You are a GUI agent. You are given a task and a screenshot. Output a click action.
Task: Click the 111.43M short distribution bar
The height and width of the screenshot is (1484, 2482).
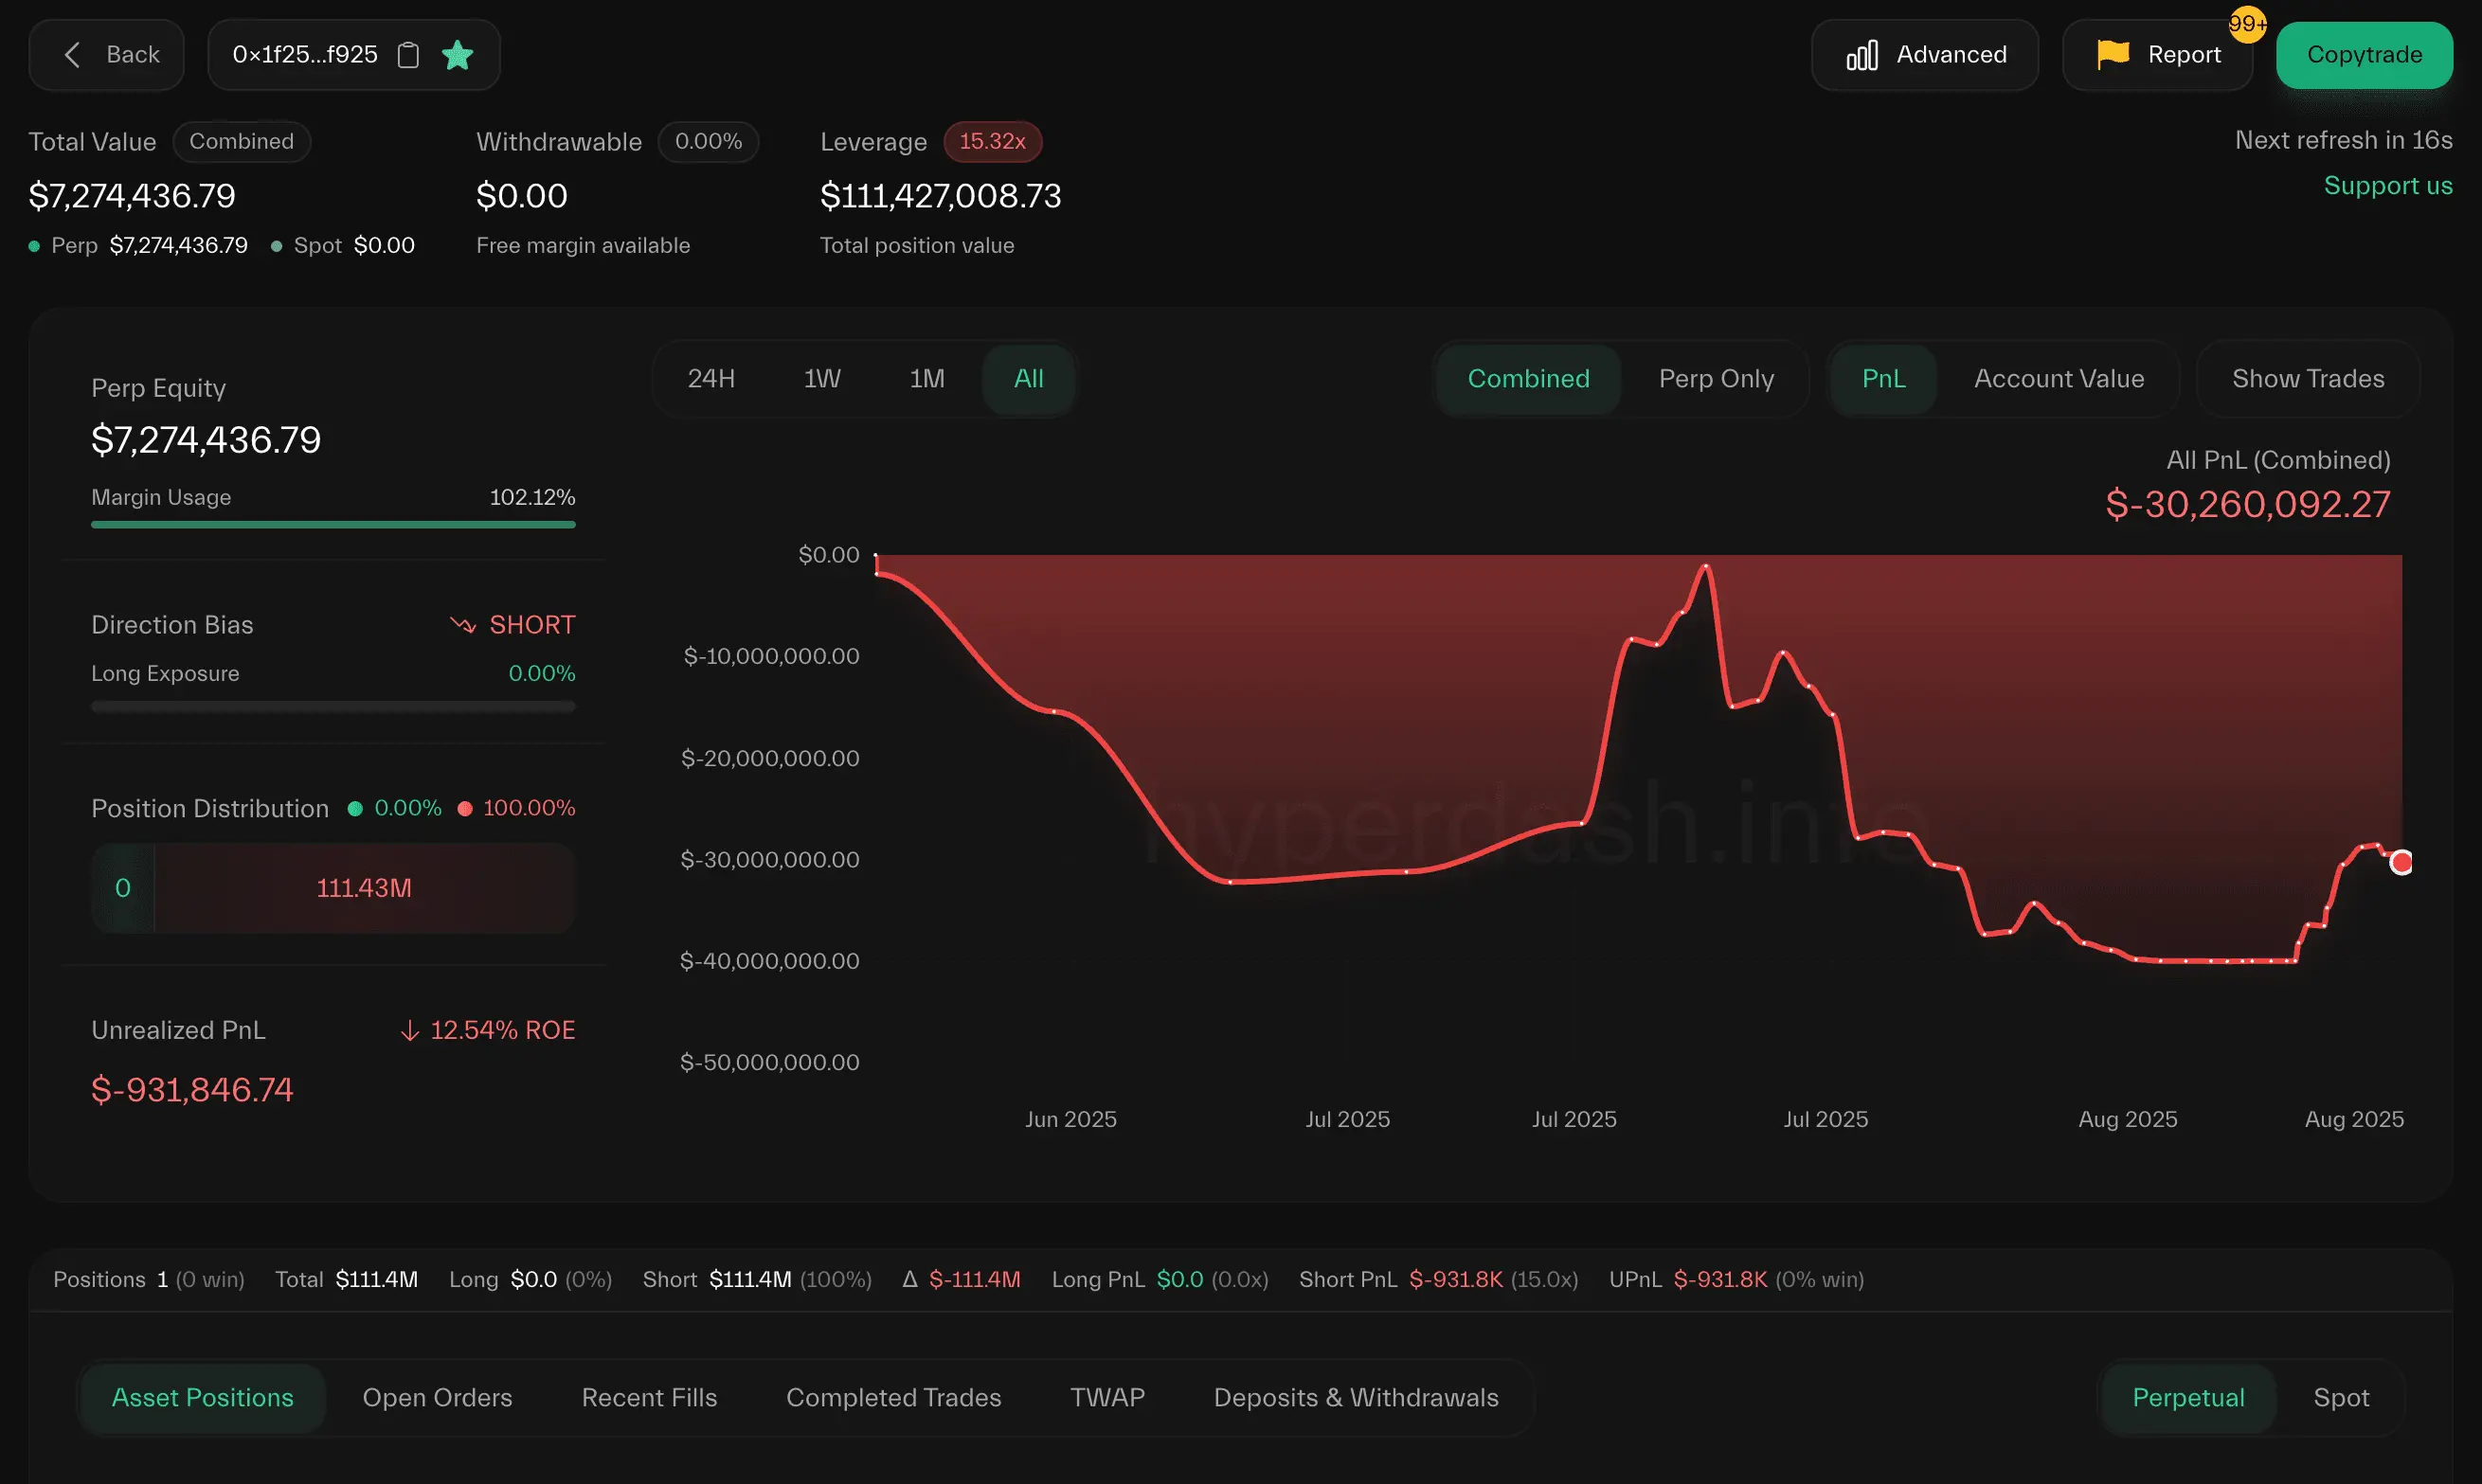364,889
